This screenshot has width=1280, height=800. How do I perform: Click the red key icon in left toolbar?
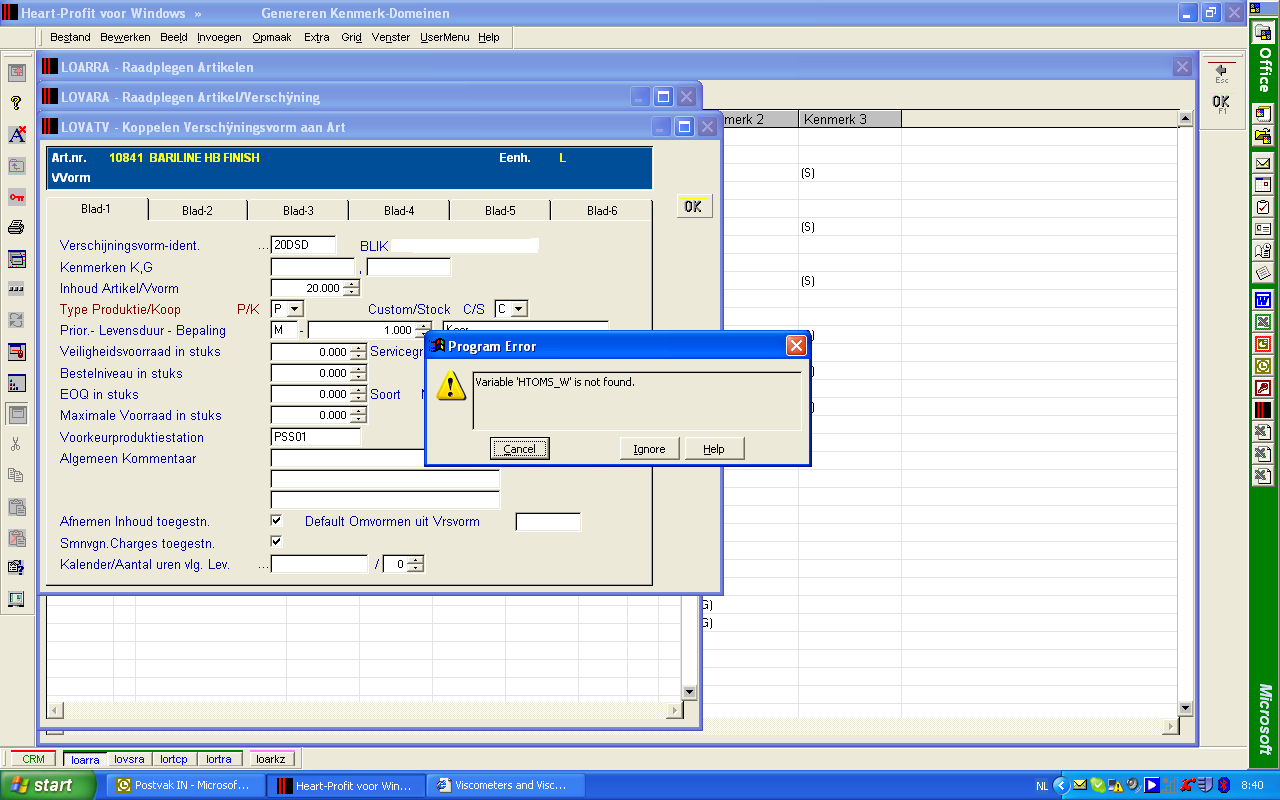tap(16, 197)
